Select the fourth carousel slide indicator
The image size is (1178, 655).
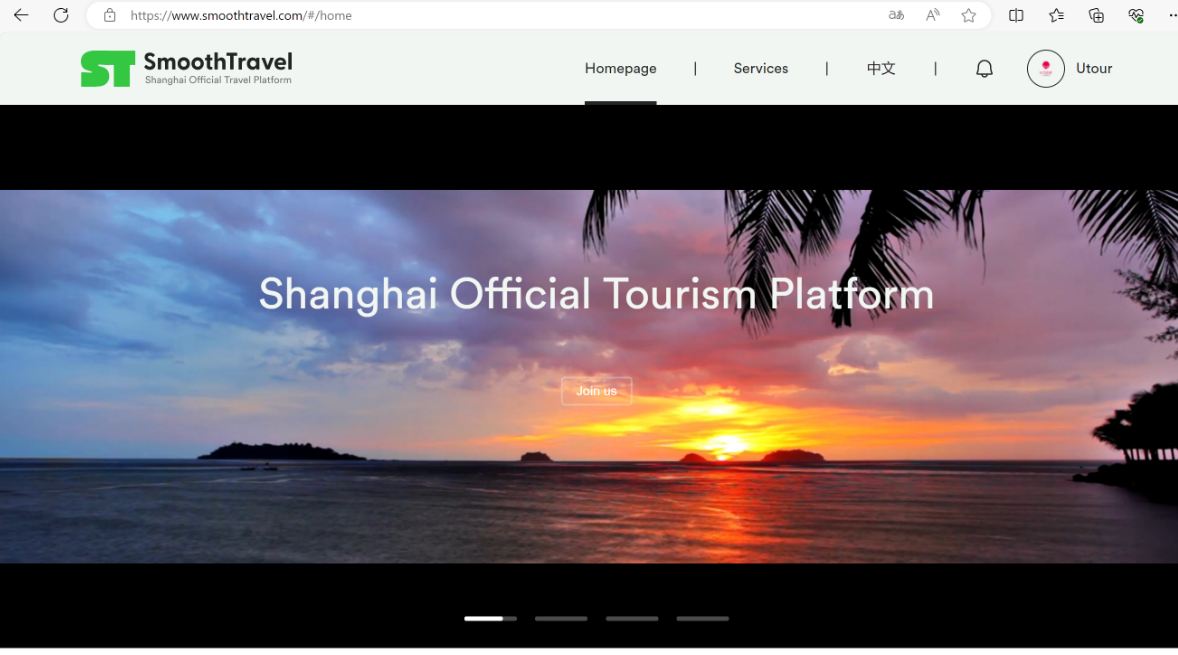[x=702, y=619]
